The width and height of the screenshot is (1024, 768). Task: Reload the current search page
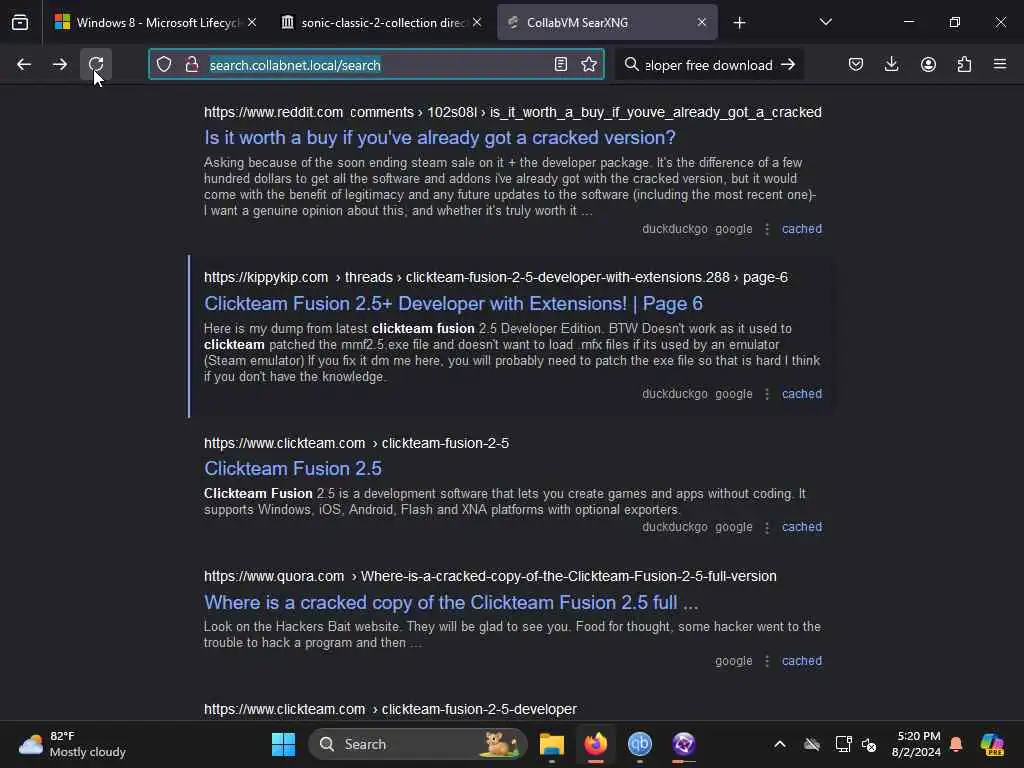tap(96, 64)
